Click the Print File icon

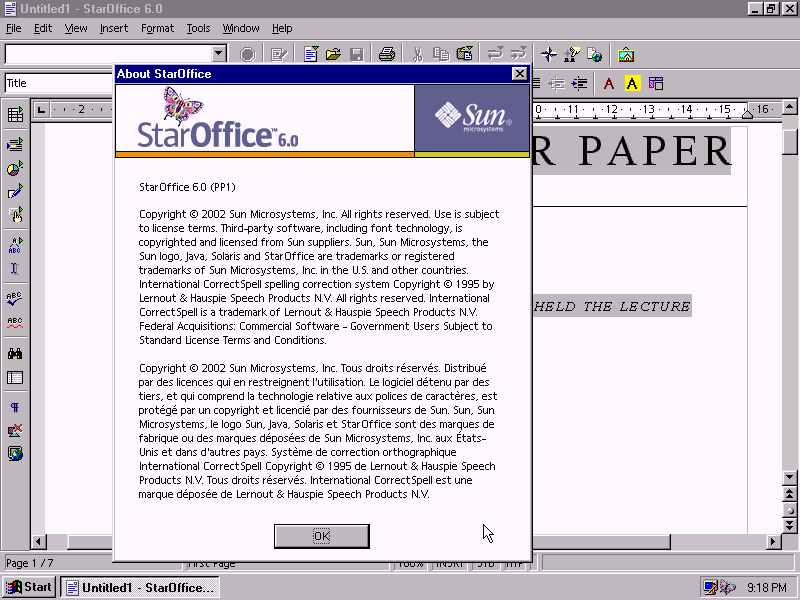[x=387, y=54]
